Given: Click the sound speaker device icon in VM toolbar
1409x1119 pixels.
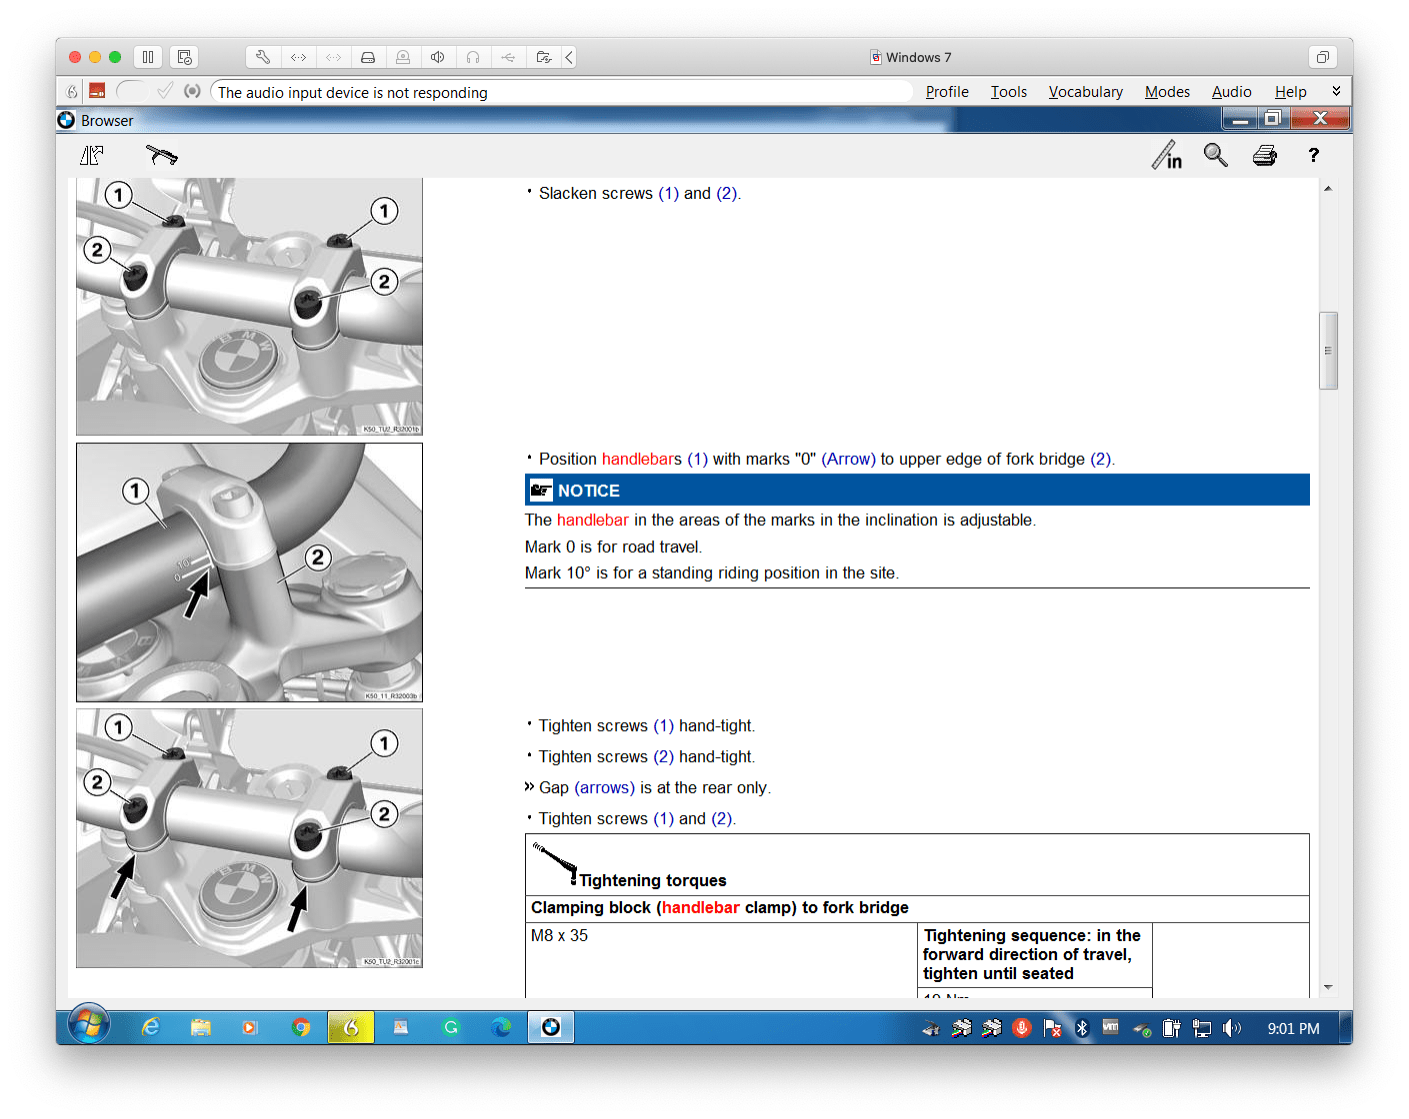Looking at the screenshot, I should [437, 57].
